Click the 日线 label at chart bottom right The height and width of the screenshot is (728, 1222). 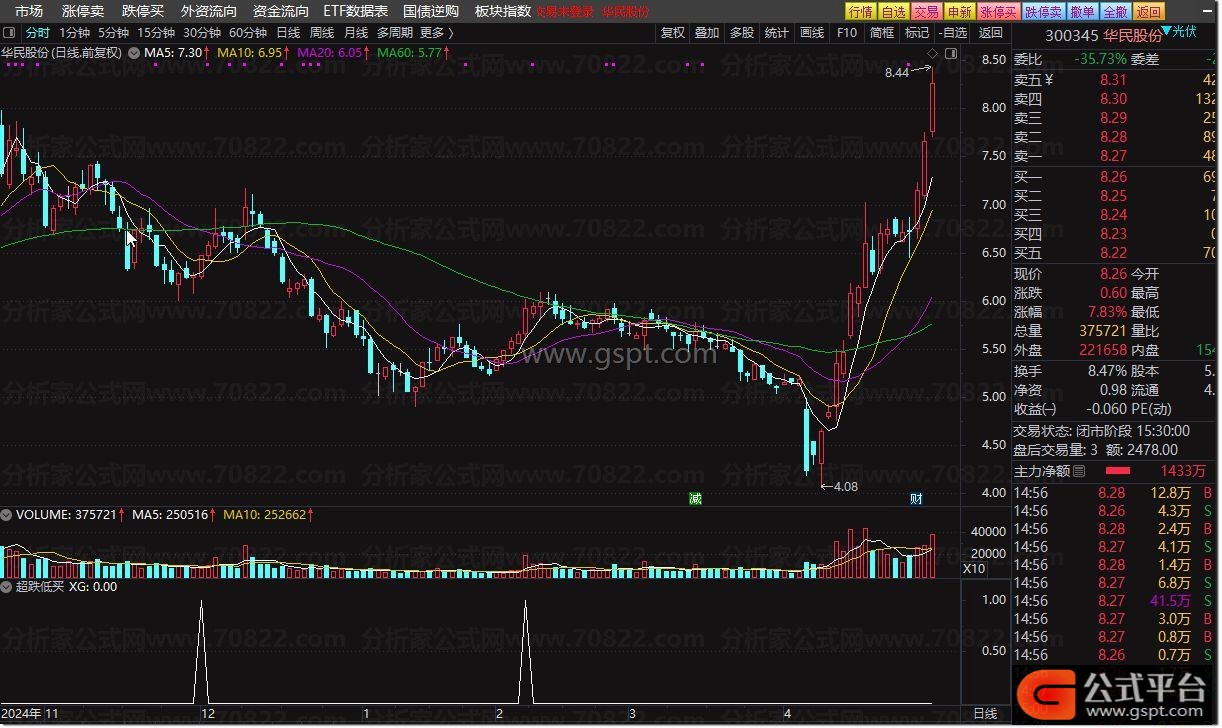pyautogui.click(x=985, y=714)
